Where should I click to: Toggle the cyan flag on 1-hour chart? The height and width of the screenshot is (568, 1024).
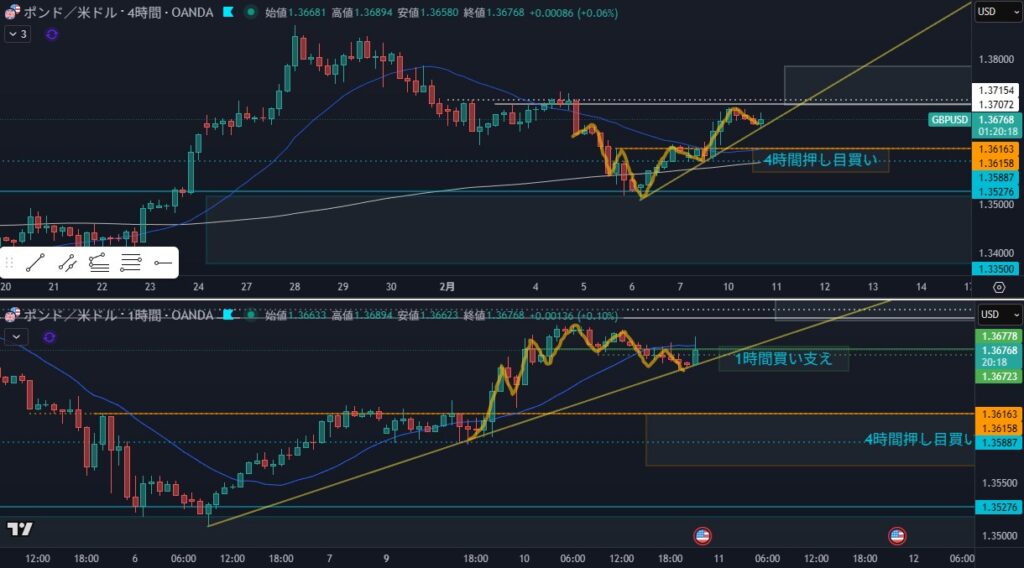229,315
